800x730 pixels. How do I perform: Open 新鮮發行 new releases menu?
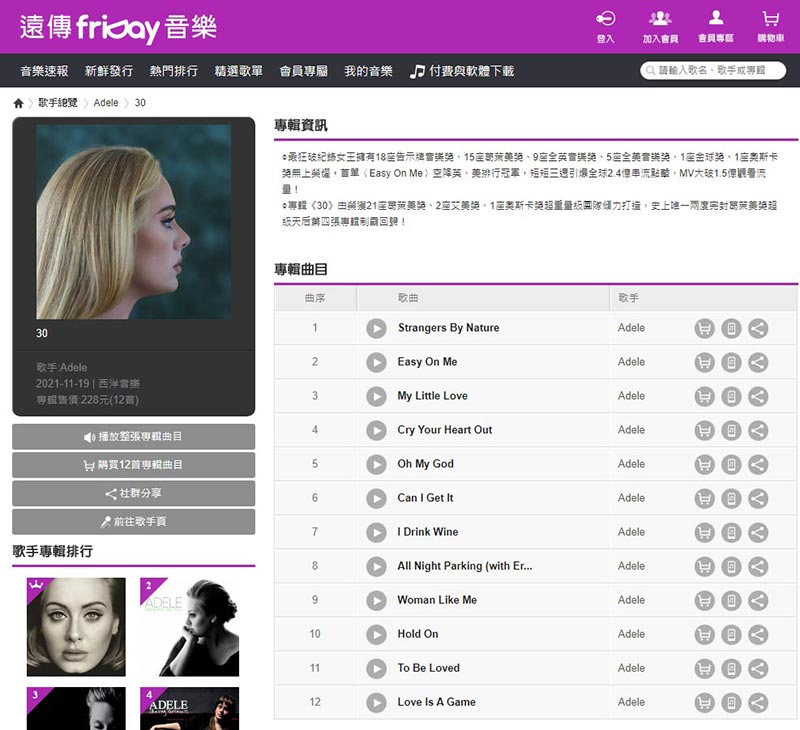point(109,71)
